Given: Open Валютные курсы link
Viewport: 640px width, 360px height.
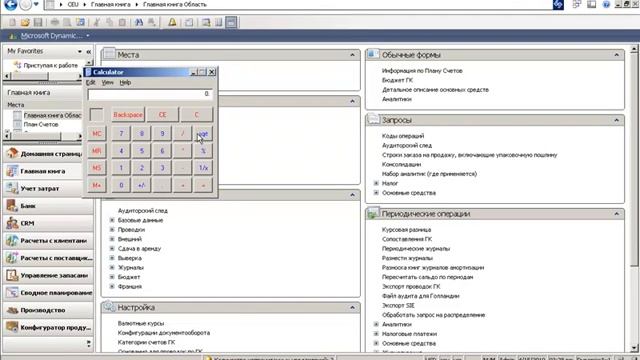Looking at the screenshot, I should pyautogui.click(x=141, y=323).
